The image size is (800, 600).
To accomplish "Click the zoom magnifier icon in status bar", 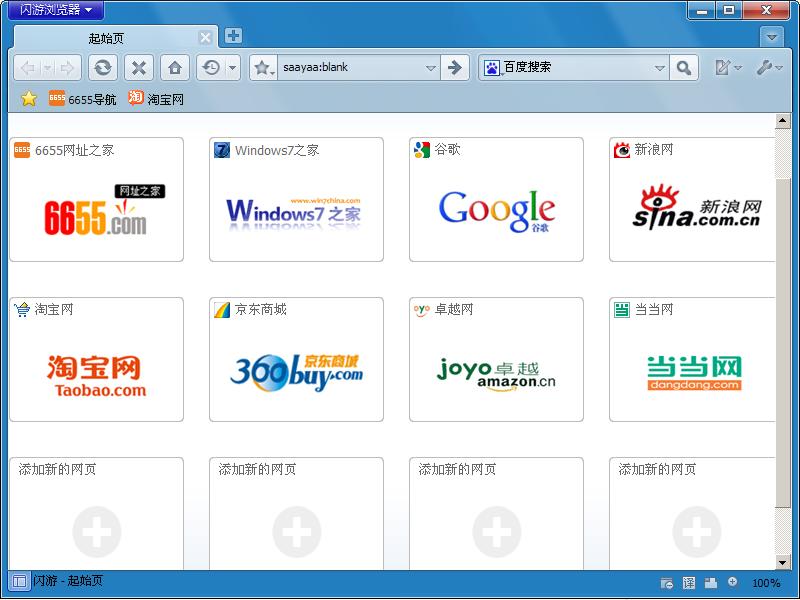I will click(x=733, y=583).
